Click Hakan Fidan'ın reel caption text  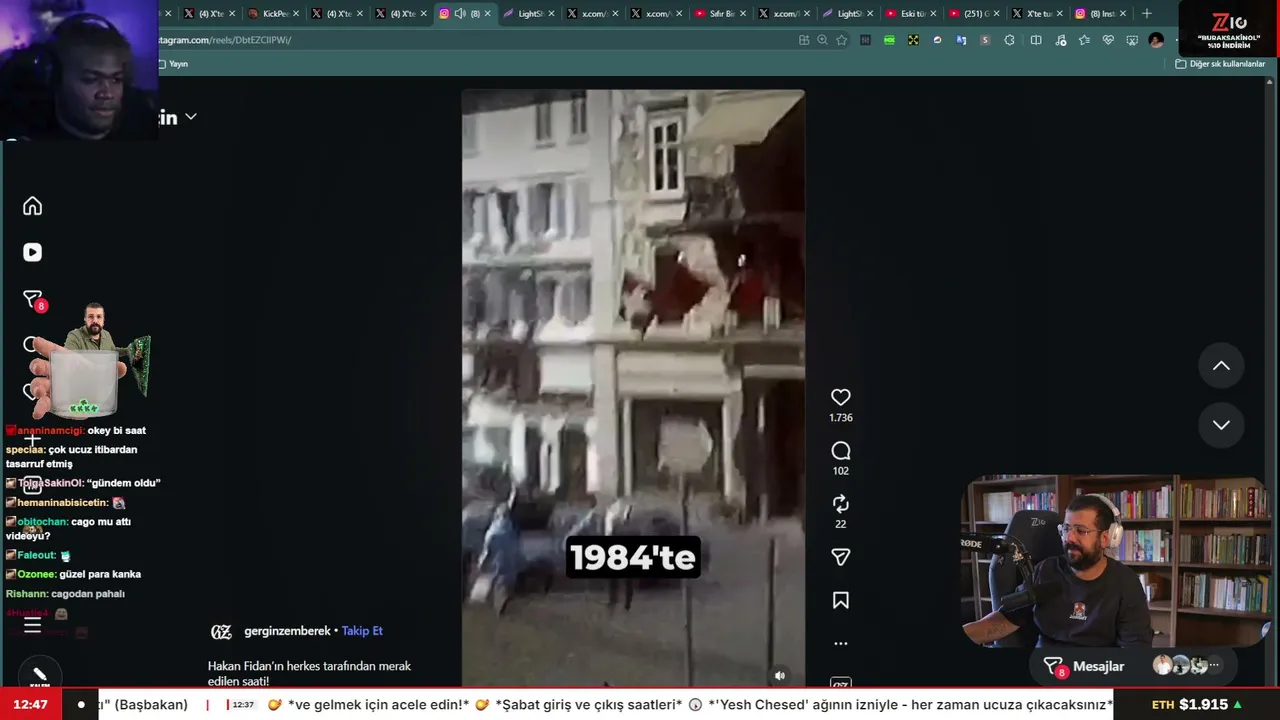309,673
